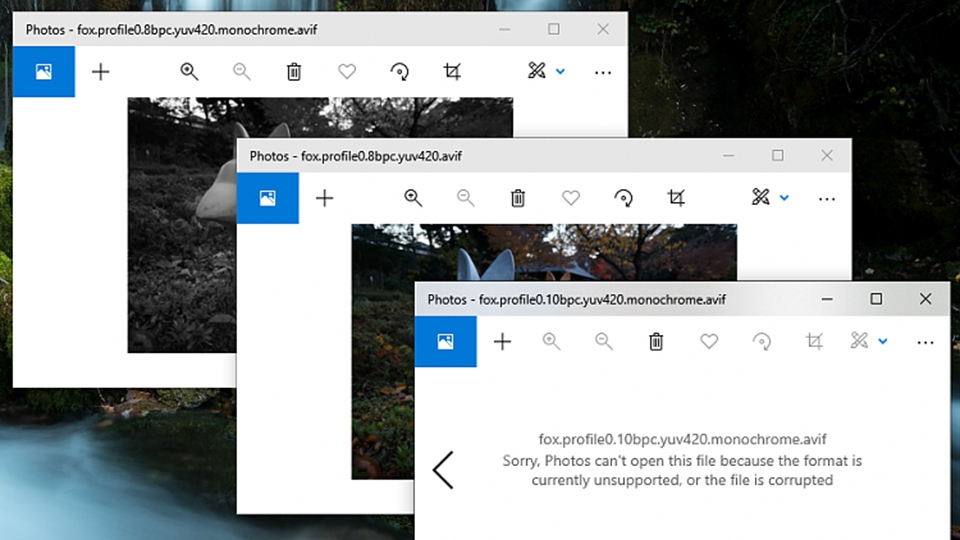Click crop icon in the 10bpc window
This screenshot has height=540, width=960.
click(x=814, y=341)
